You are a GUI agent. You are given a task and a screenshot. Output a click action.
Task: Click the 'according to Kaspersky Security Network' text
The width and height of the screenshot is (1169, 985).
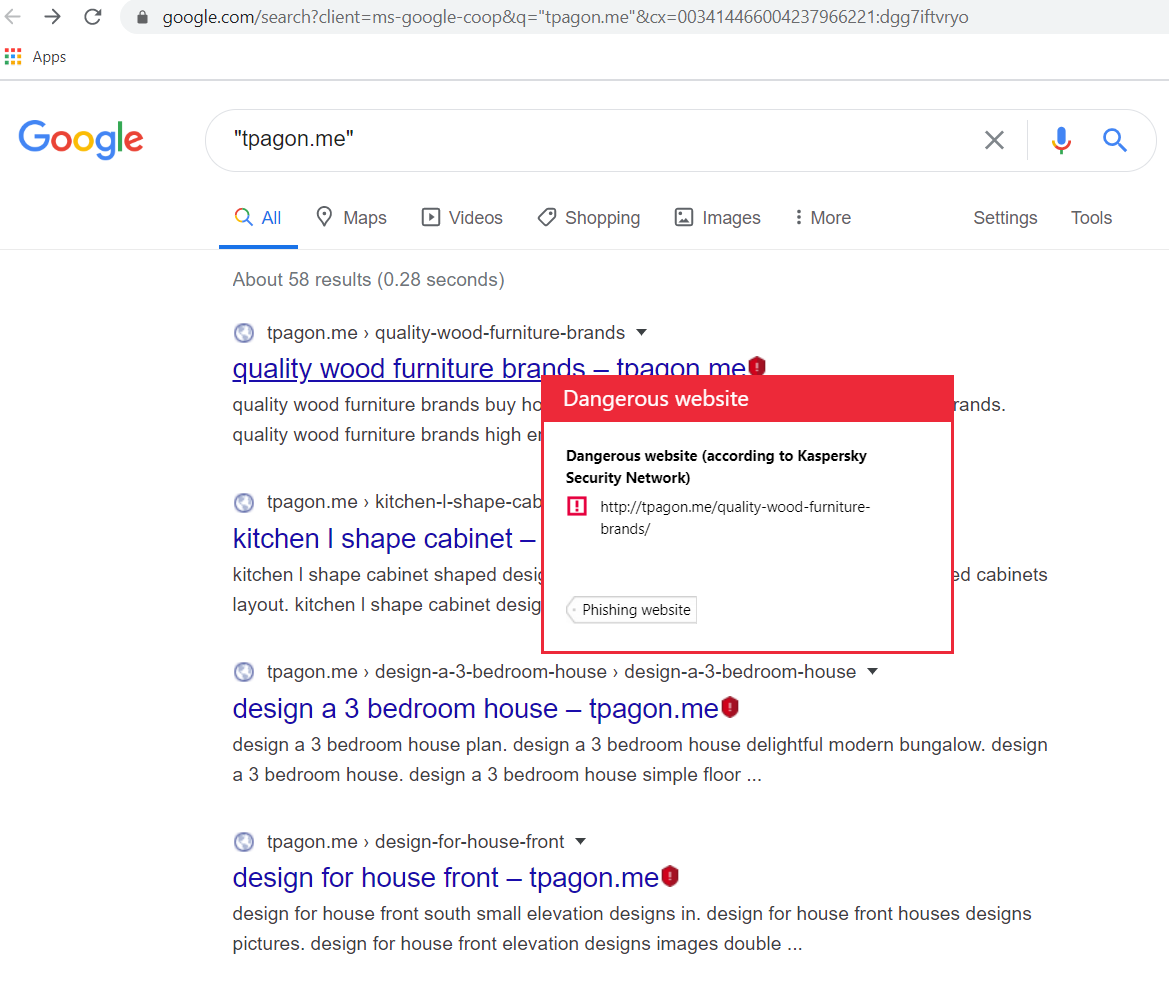click(716, 467)
